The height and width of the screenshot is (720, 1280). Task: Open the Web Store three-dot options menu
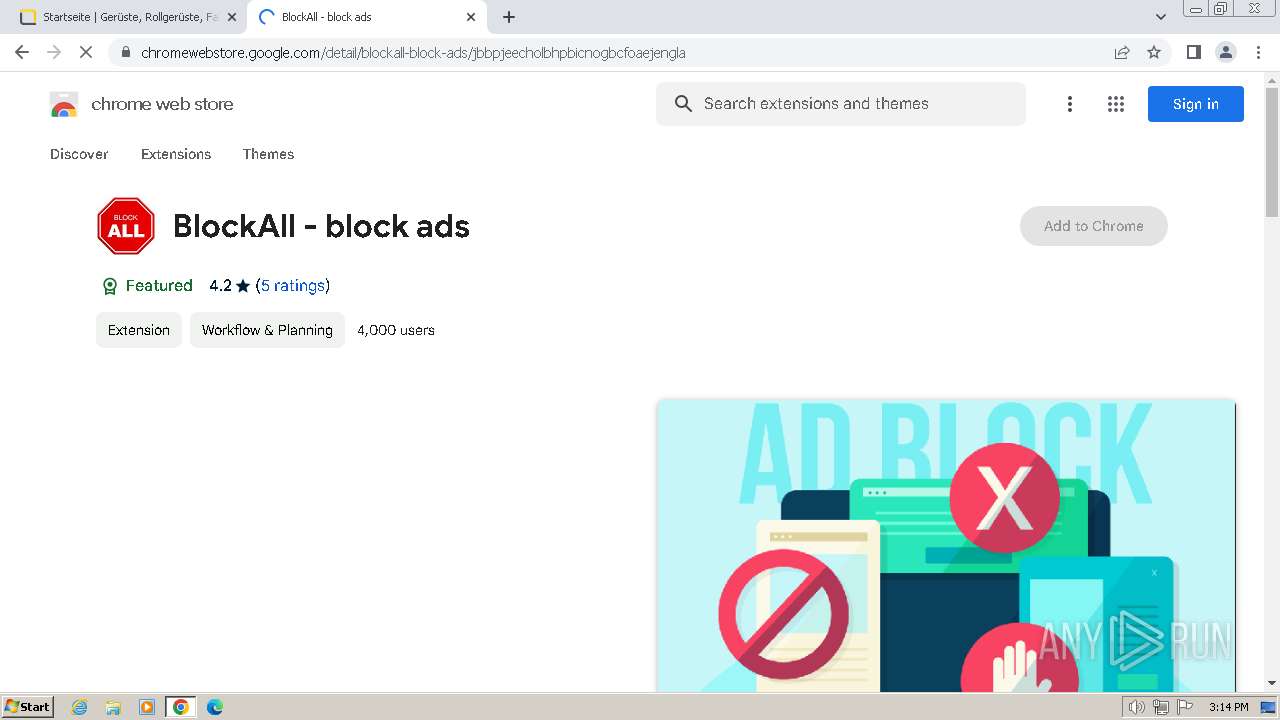[x=1069, y=104]
